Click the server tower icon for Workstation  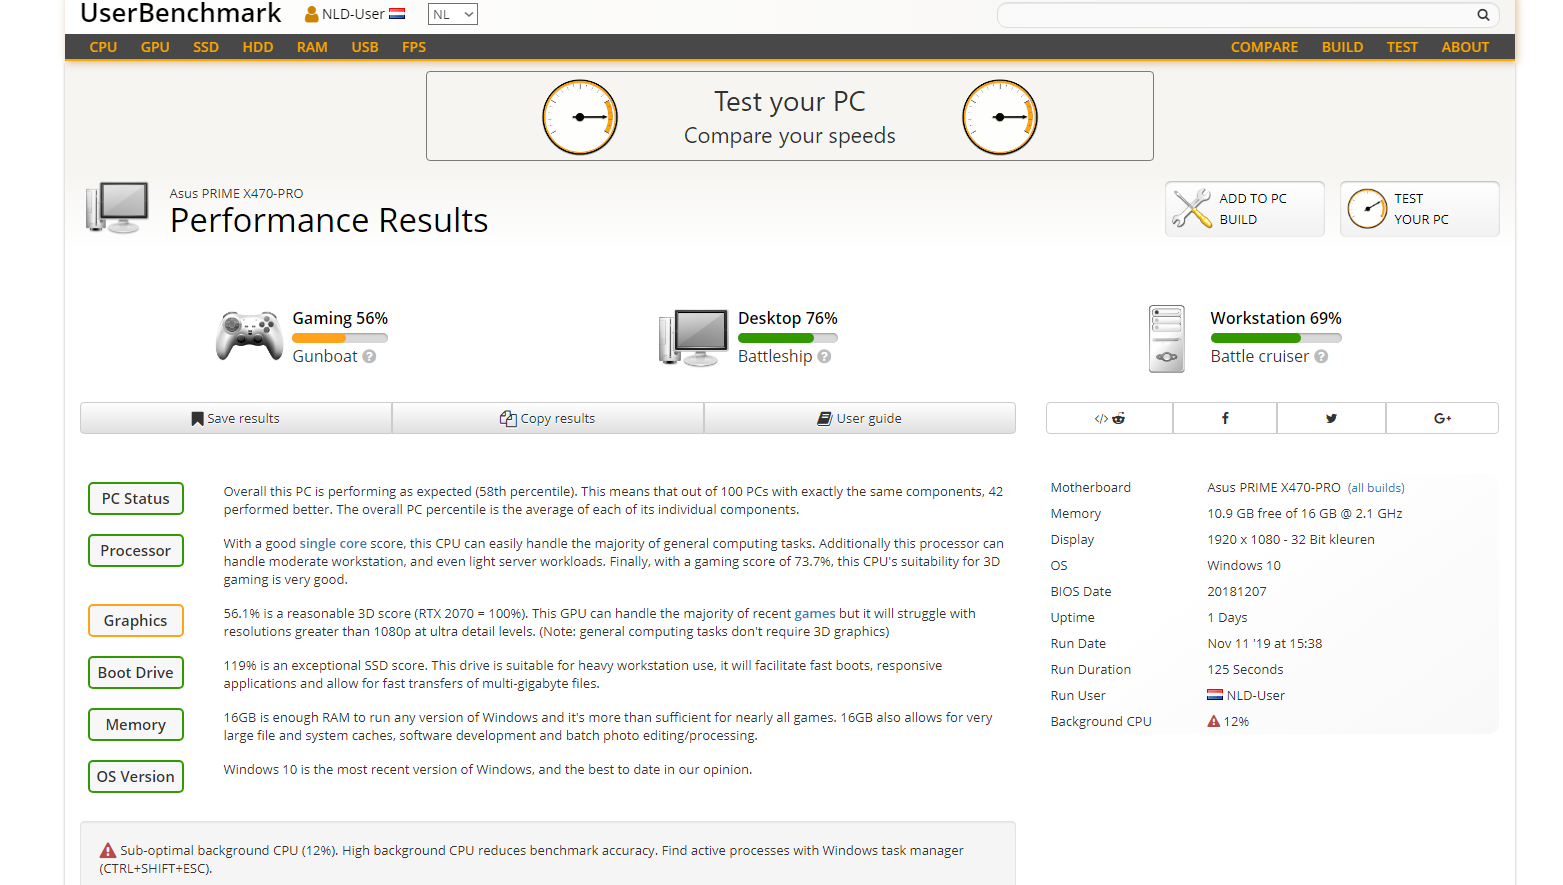point(1167,339)
